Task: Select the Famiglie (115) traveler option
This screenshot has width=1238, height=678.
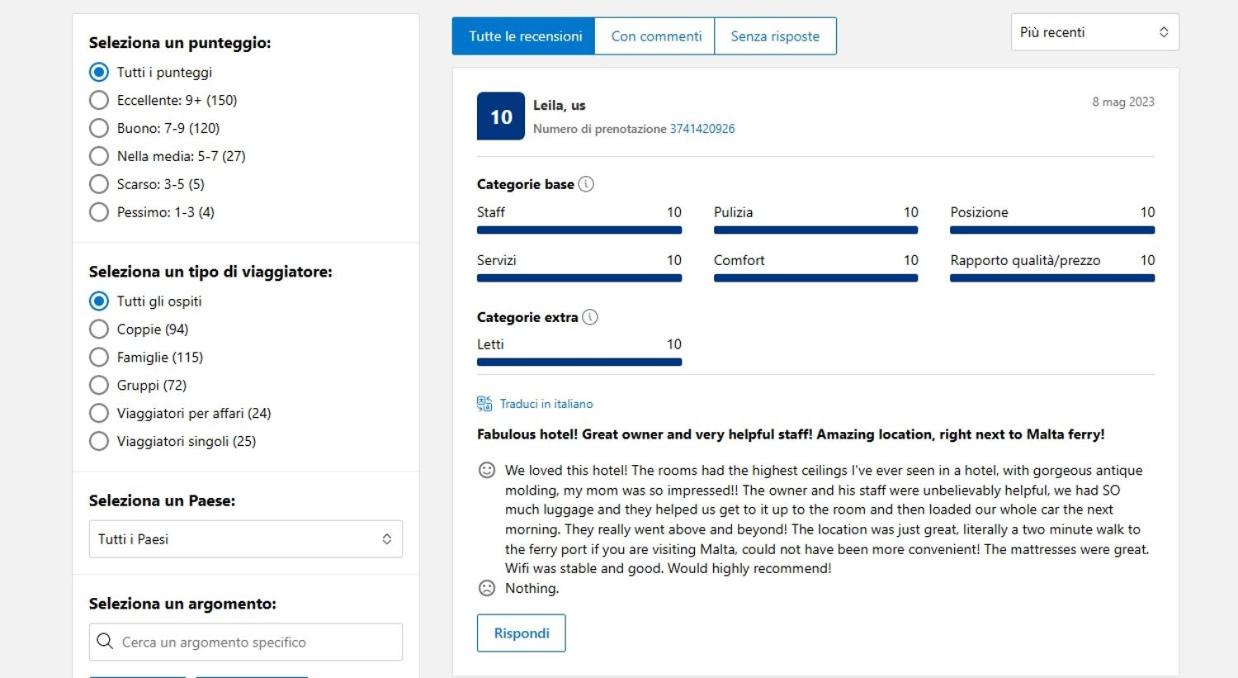Action: [x=99, y=357]
